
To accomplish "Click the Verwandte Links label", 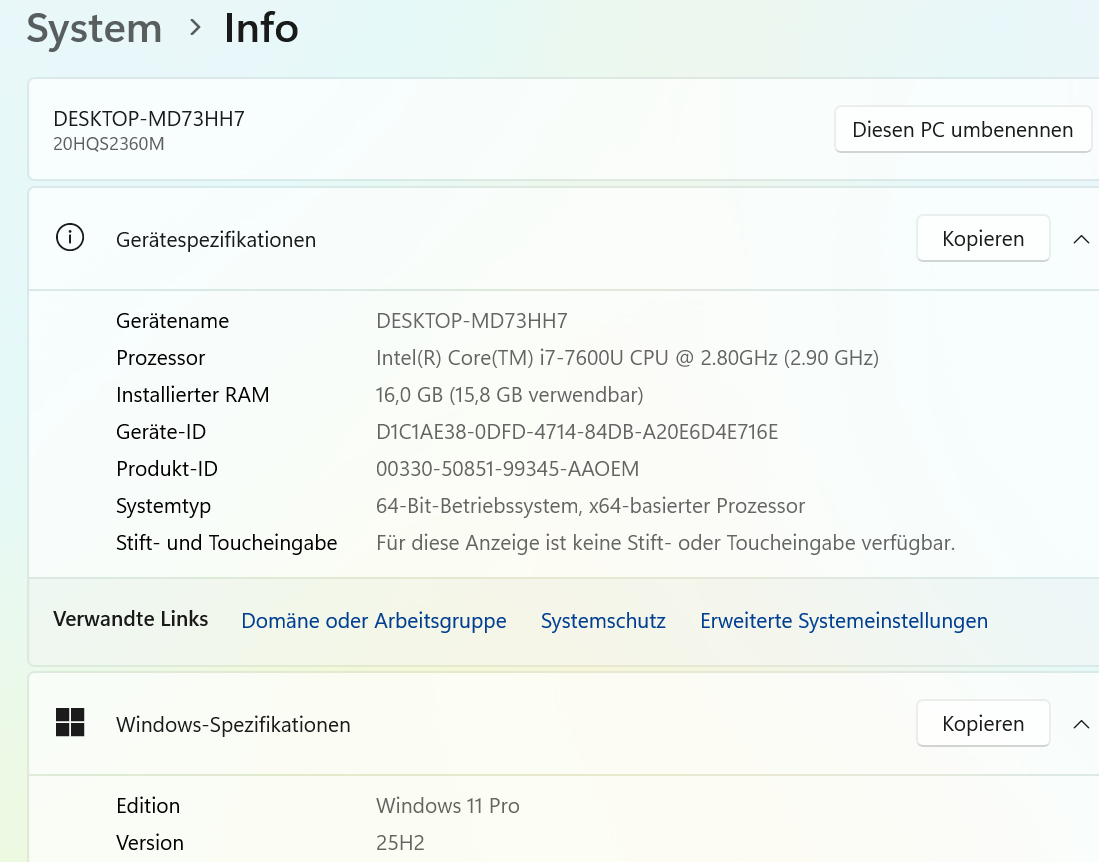I will pyautogui.click(x=130, y=619).
